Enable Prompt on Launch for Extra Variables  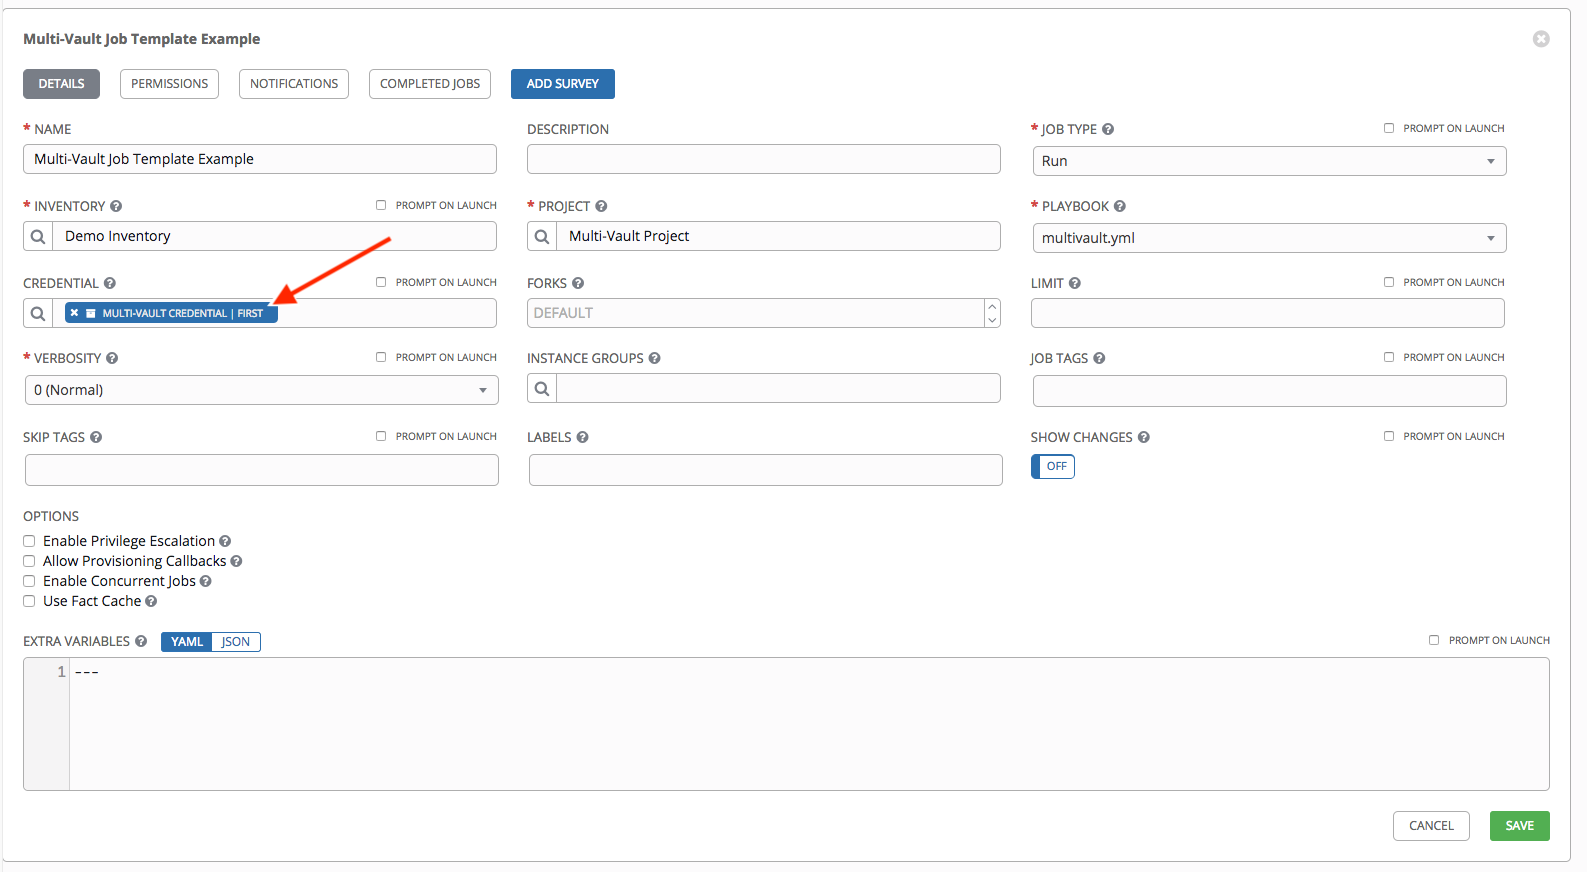point(1434,640)
